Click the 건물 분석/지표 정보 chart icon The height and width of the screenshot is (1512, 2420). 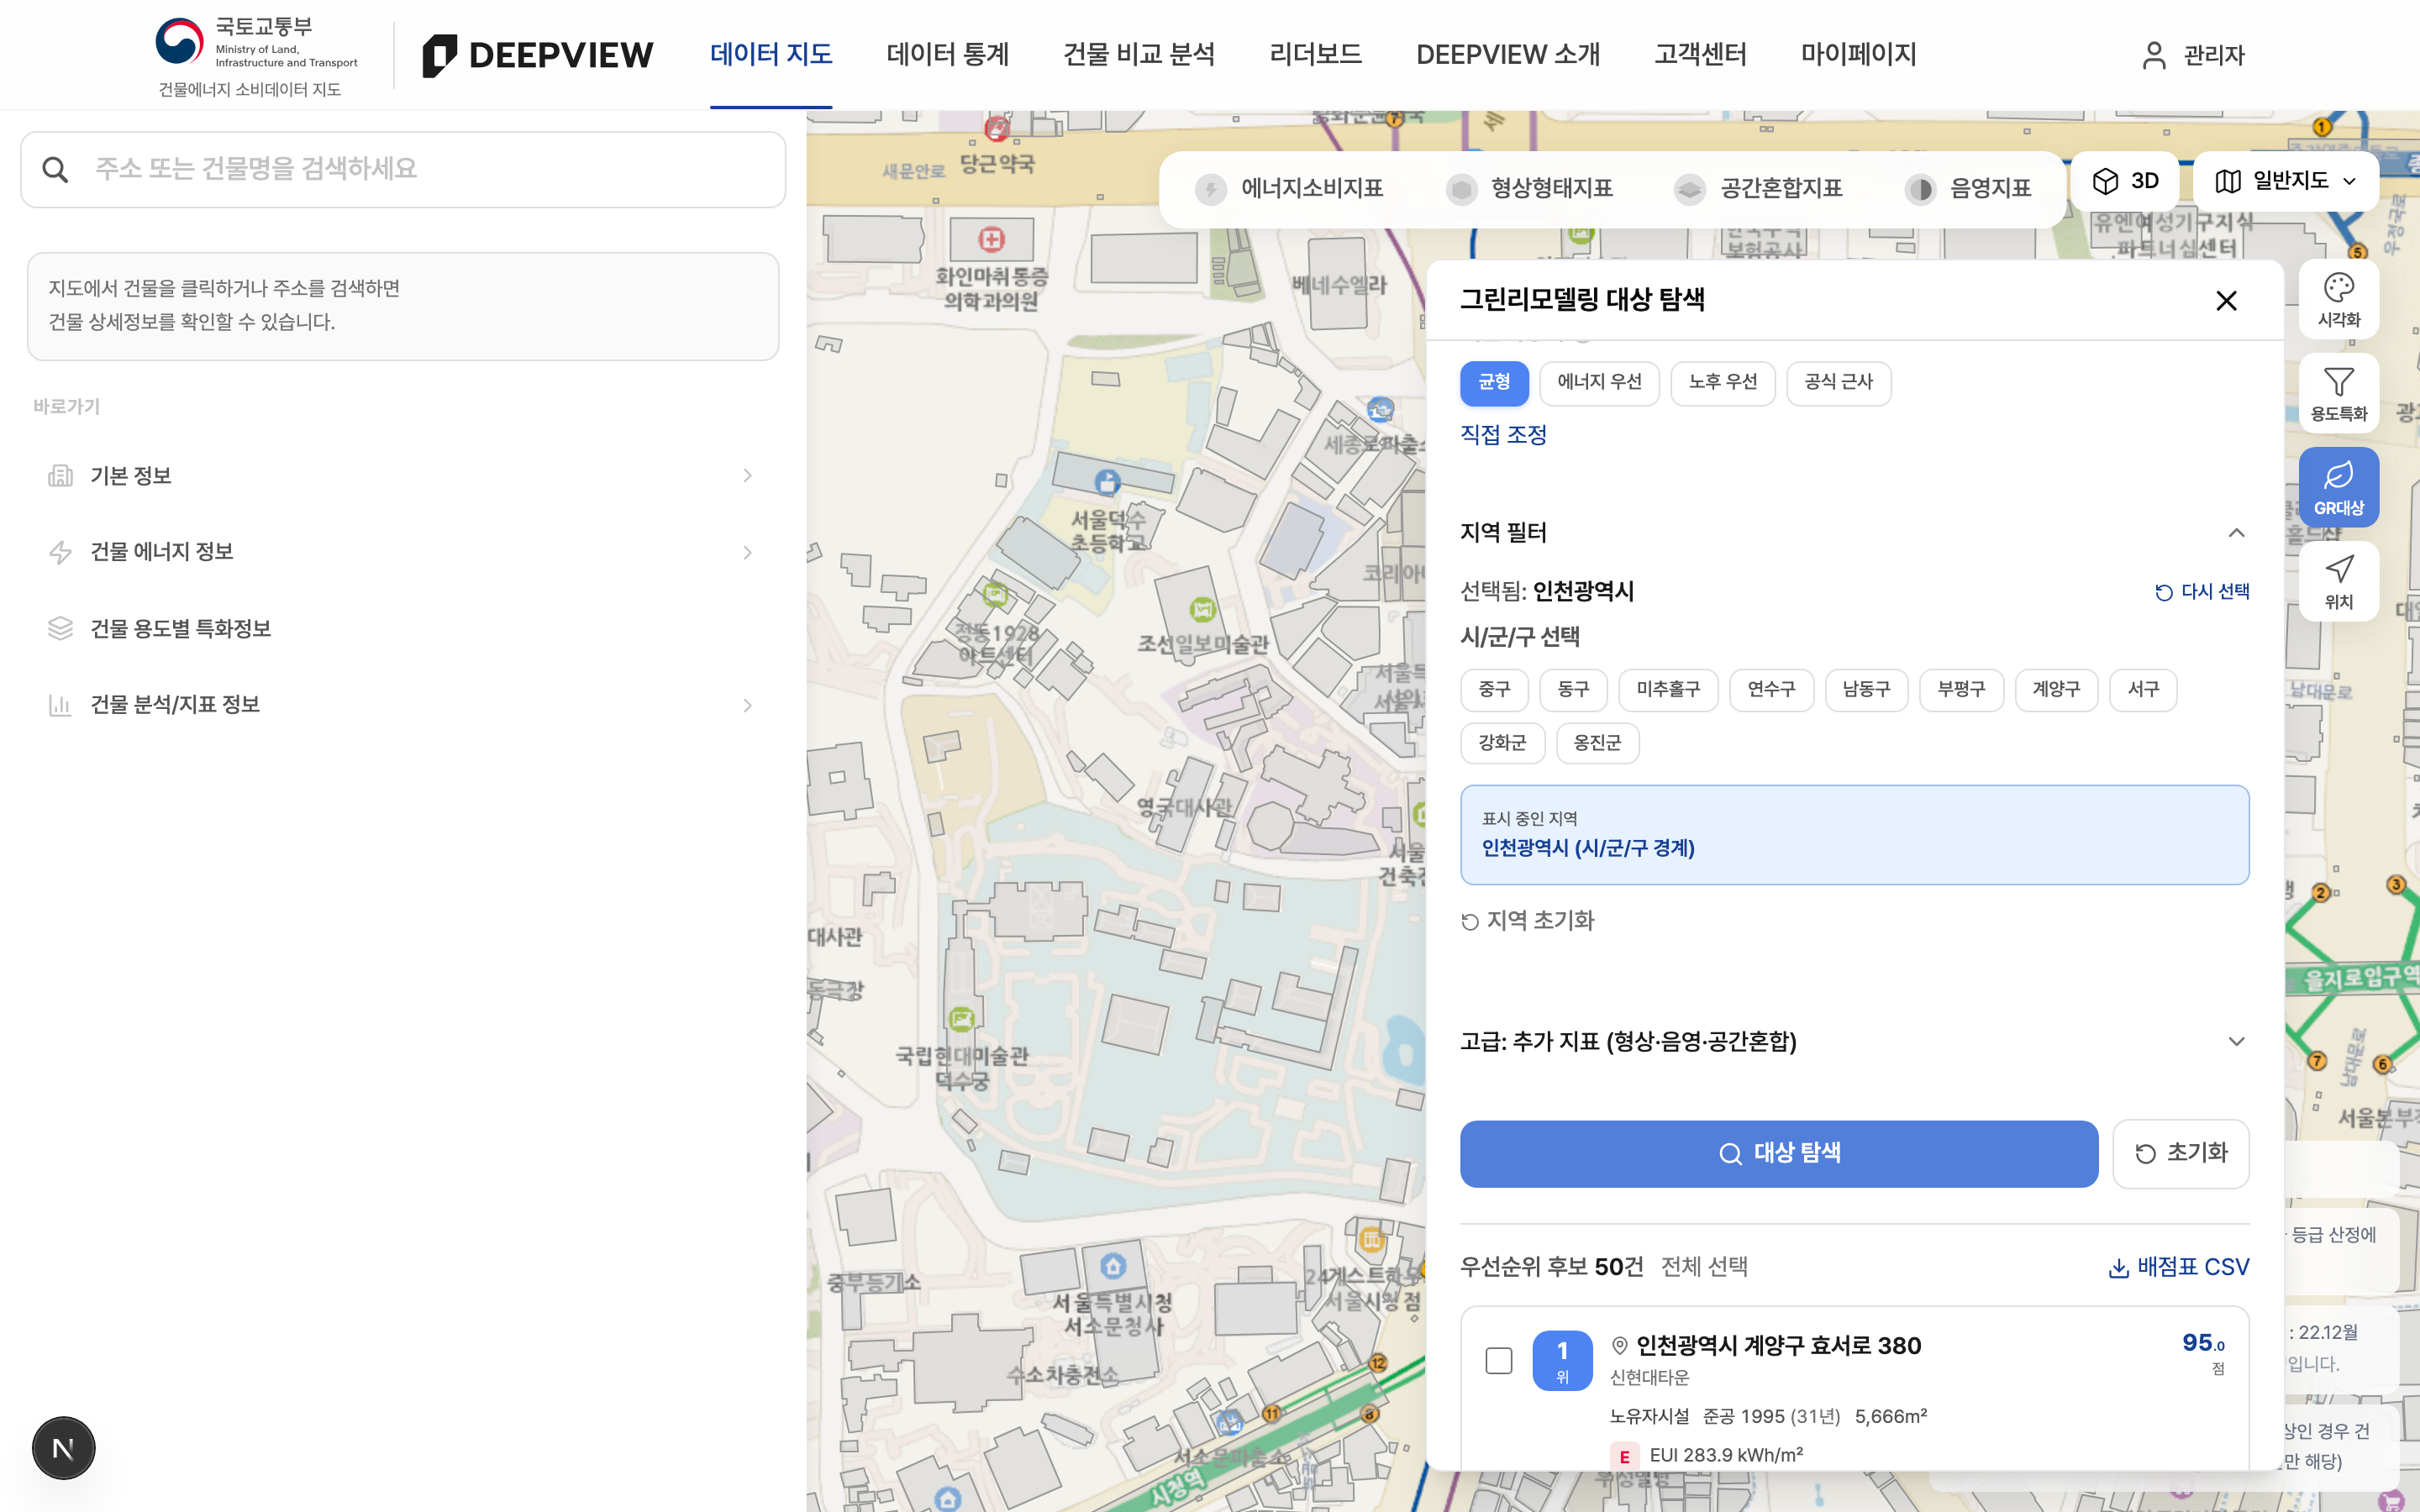(x=60, y=705)
